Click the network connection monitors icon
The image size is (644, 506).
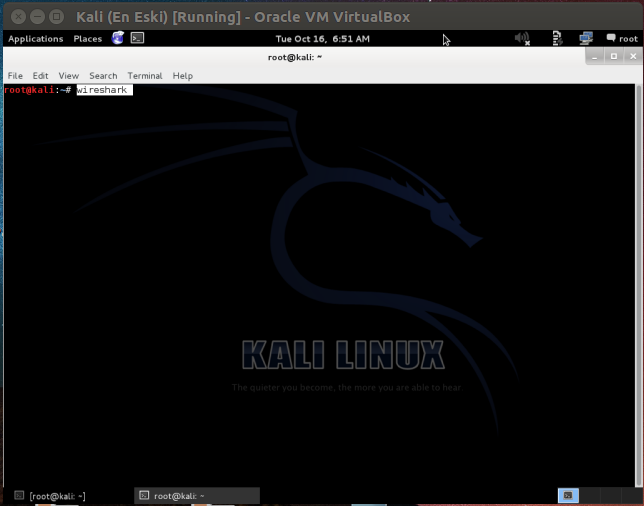586,39
